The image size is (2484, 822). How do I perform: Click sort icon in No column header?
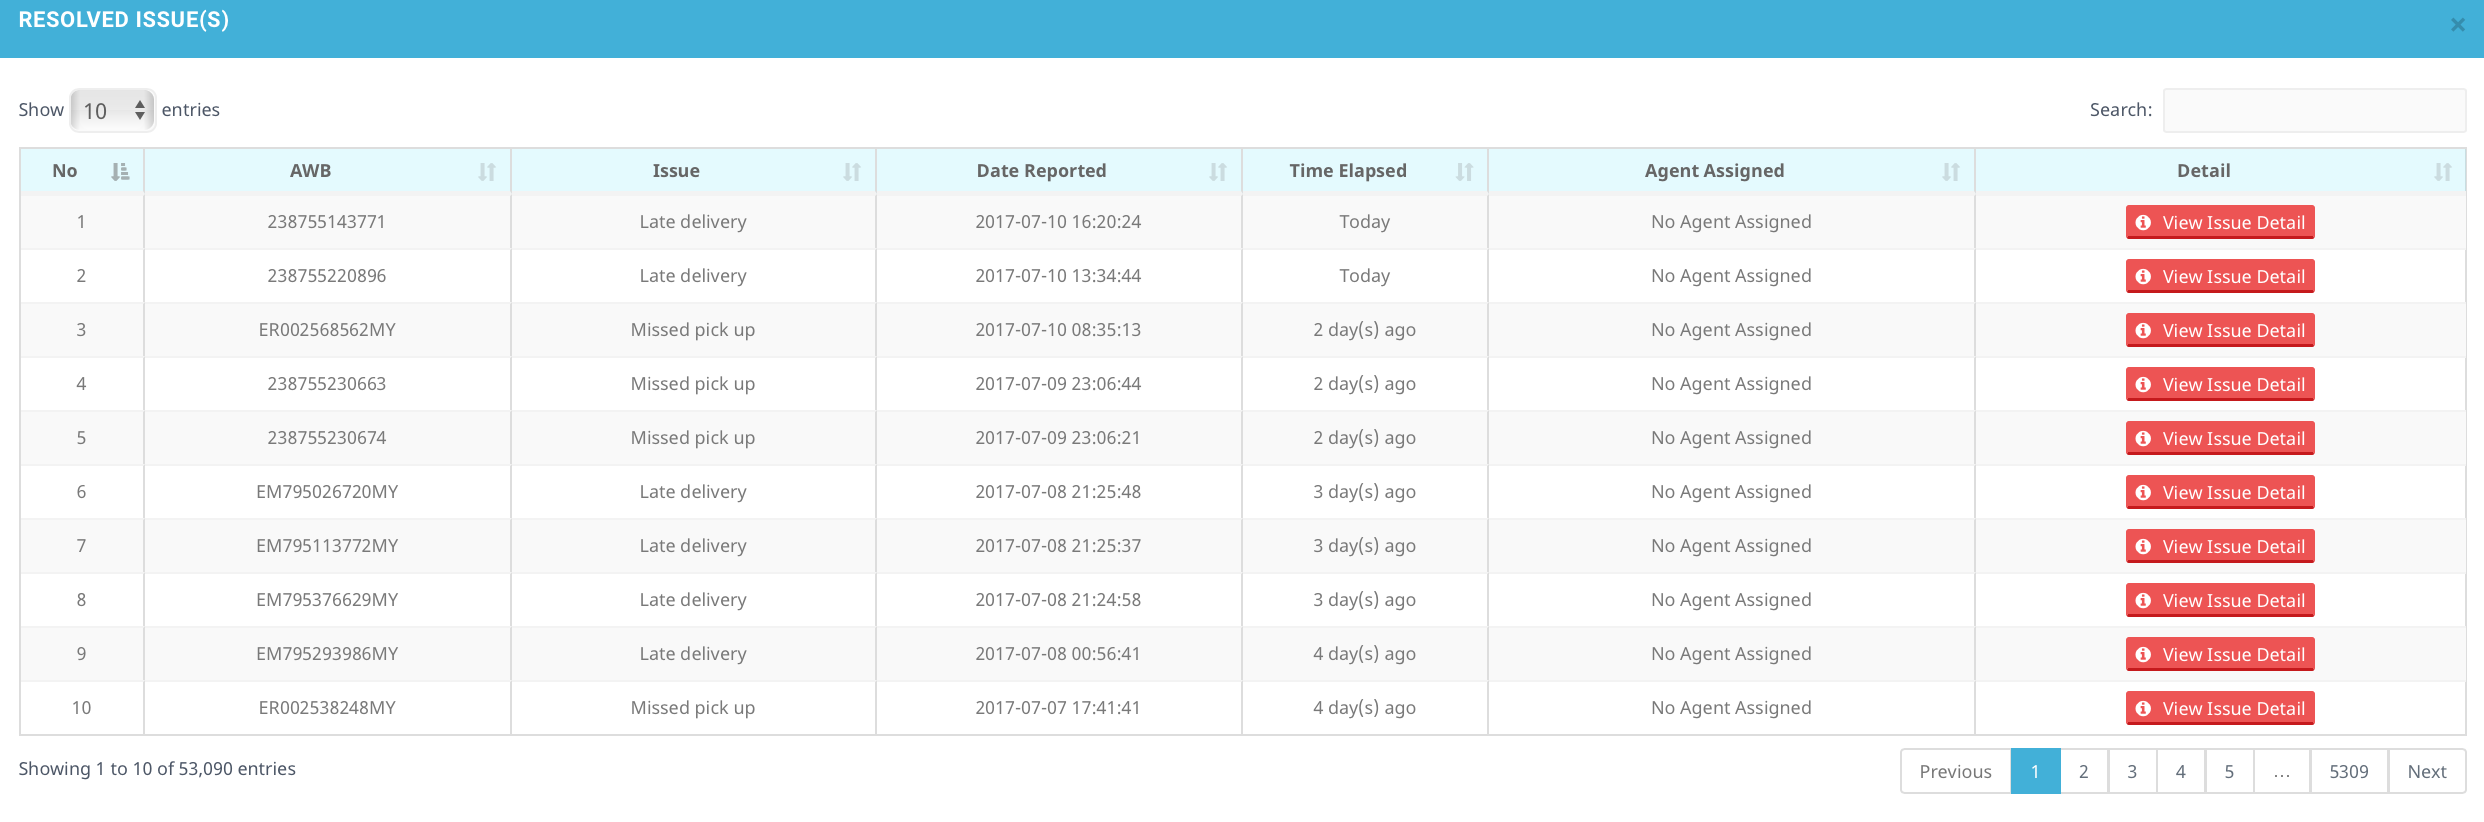tap(120, 172)
